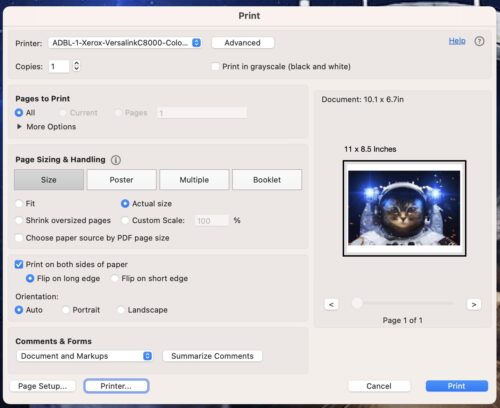Switch to the Booklet tab
This screenshot has height=408, width=500.
pos(267,180)
